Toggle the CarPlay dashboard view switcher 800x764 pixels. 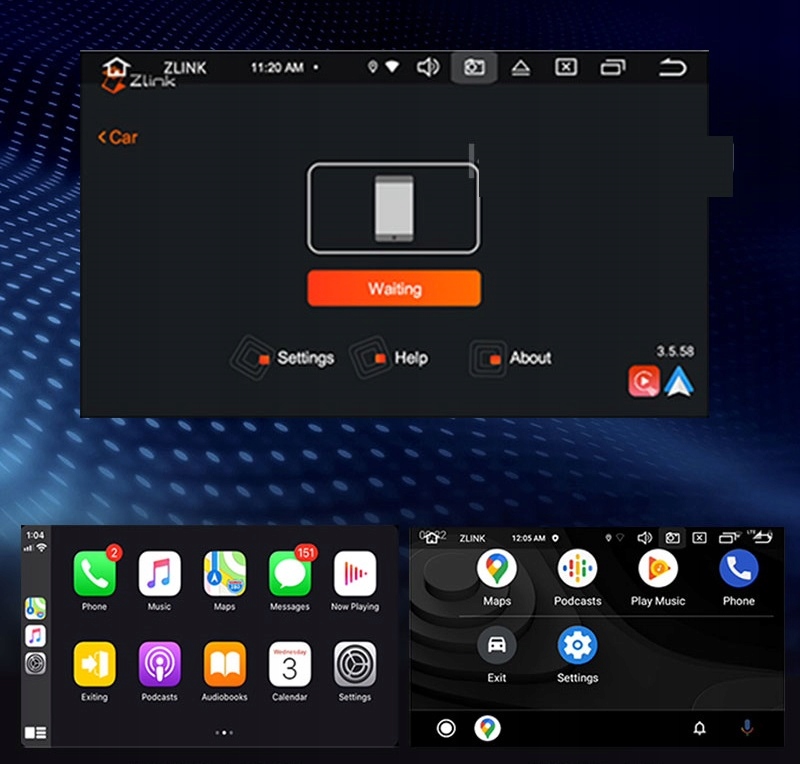click(35, 732)
